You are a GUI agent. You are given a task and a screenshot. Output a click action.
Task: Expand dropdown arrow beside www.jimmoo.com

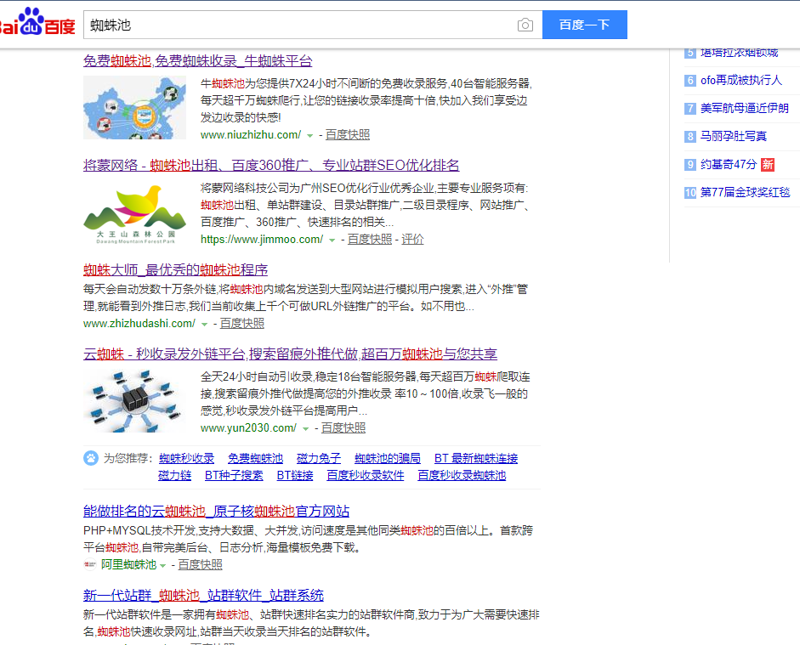[332, 240]
